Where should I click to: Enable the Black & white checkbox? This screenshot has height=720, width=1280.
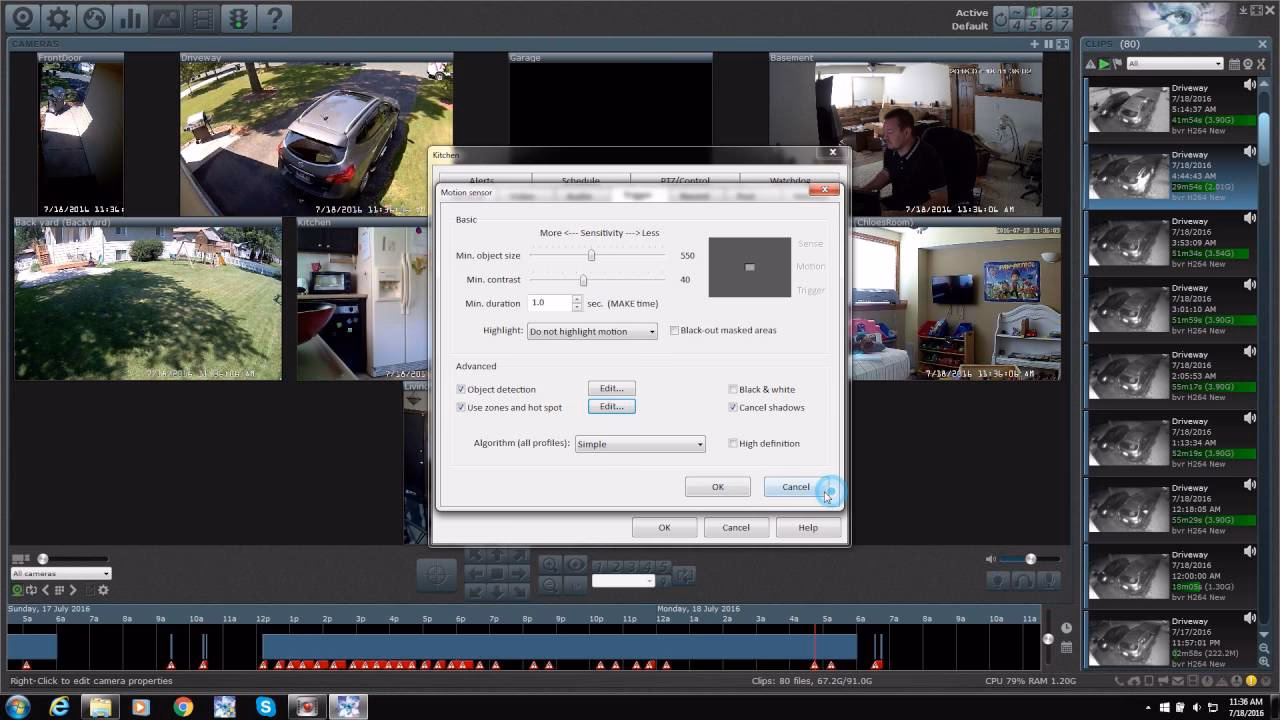click(734, 389)
